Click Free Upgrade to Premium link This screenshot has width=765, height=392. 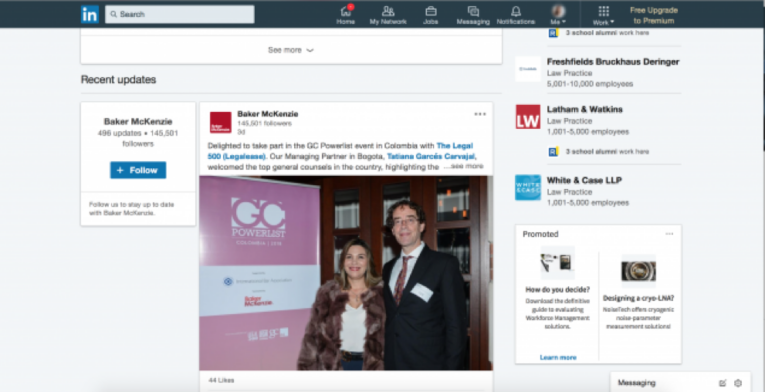[x=654, y=15]
